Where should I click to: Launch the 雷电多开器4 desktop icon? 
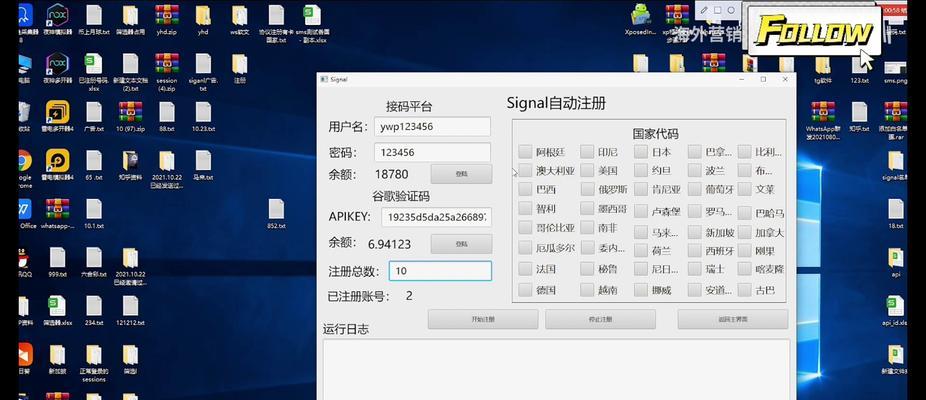point(57,116)
